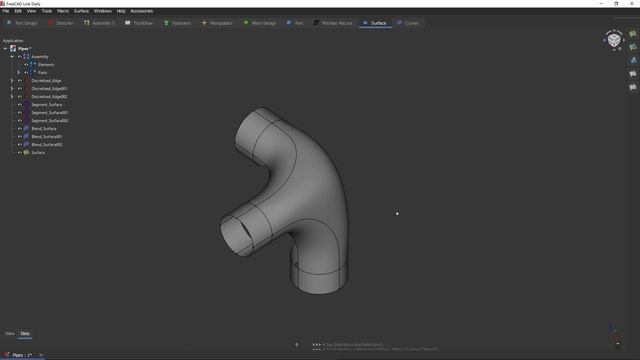Expand the Discretized_Edge tree node
The width and height of the screenshot is (640, 360).
pos(12,81)
